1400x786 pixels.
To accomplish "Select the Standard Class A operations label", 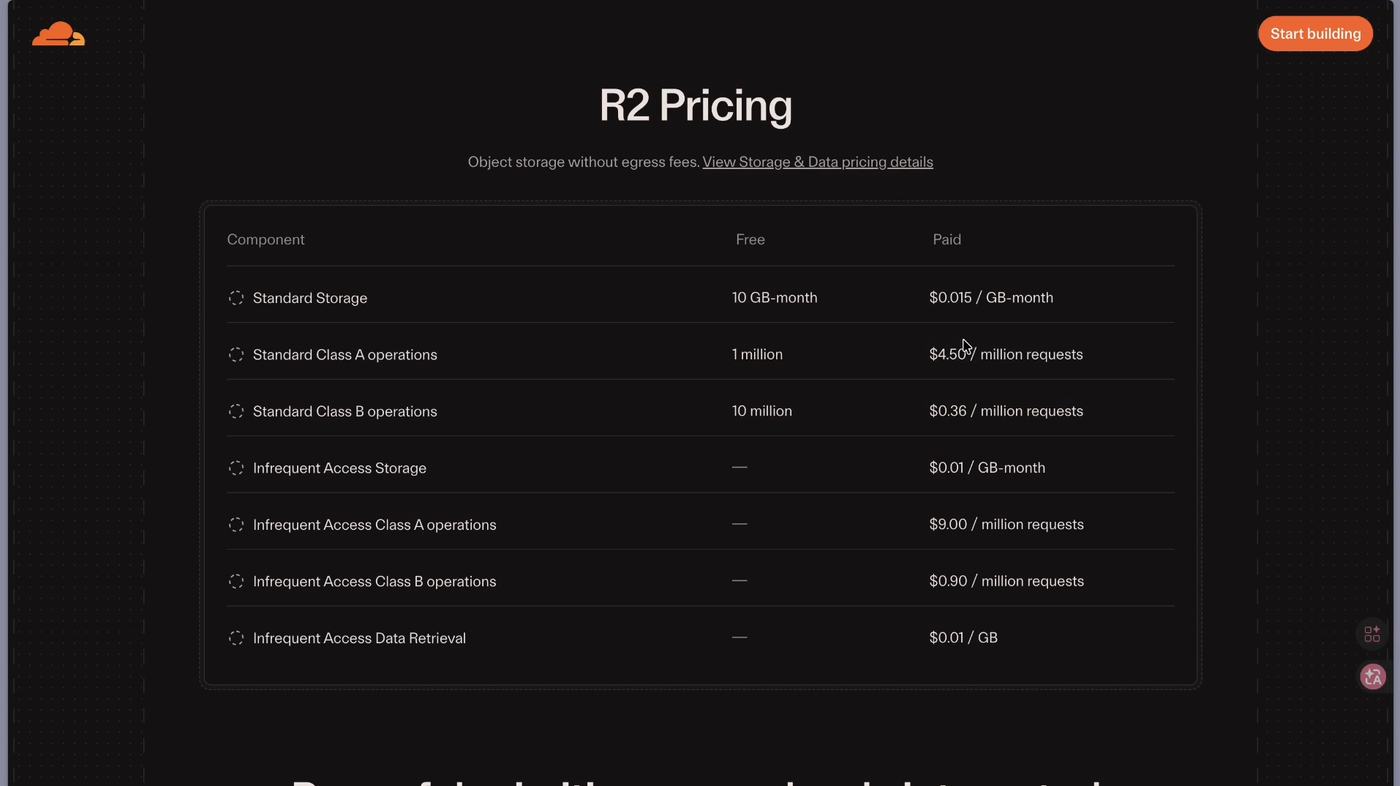I will click(x=345, y=355).
